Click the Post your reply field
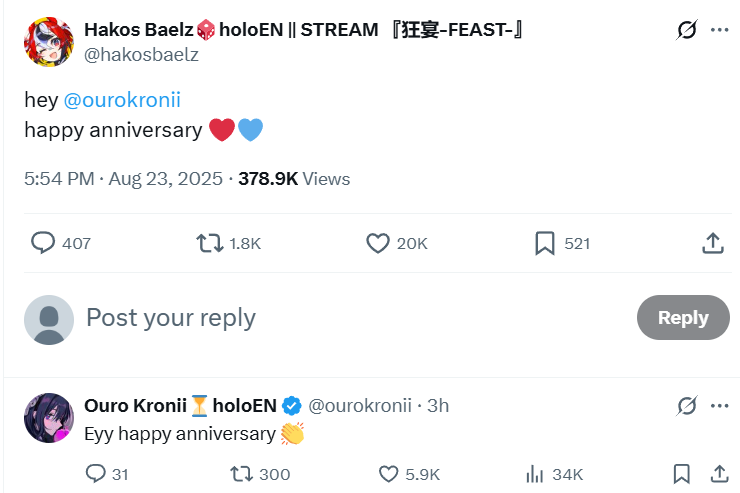 (171, 318)
